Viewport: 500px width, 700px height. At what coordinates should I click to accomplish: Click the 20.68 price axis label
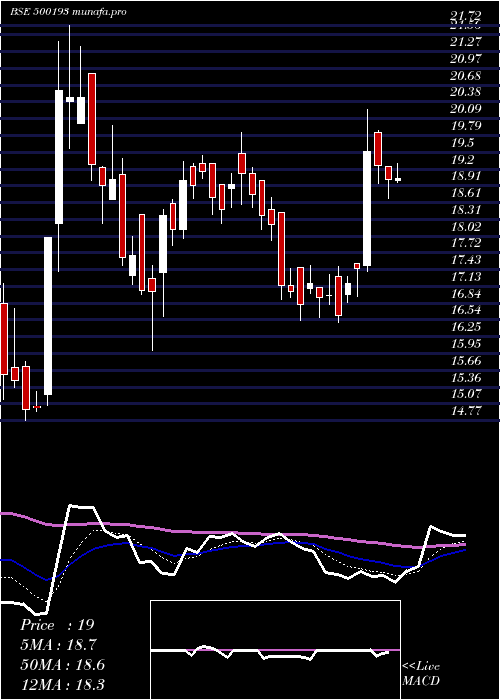pos(466,75)
